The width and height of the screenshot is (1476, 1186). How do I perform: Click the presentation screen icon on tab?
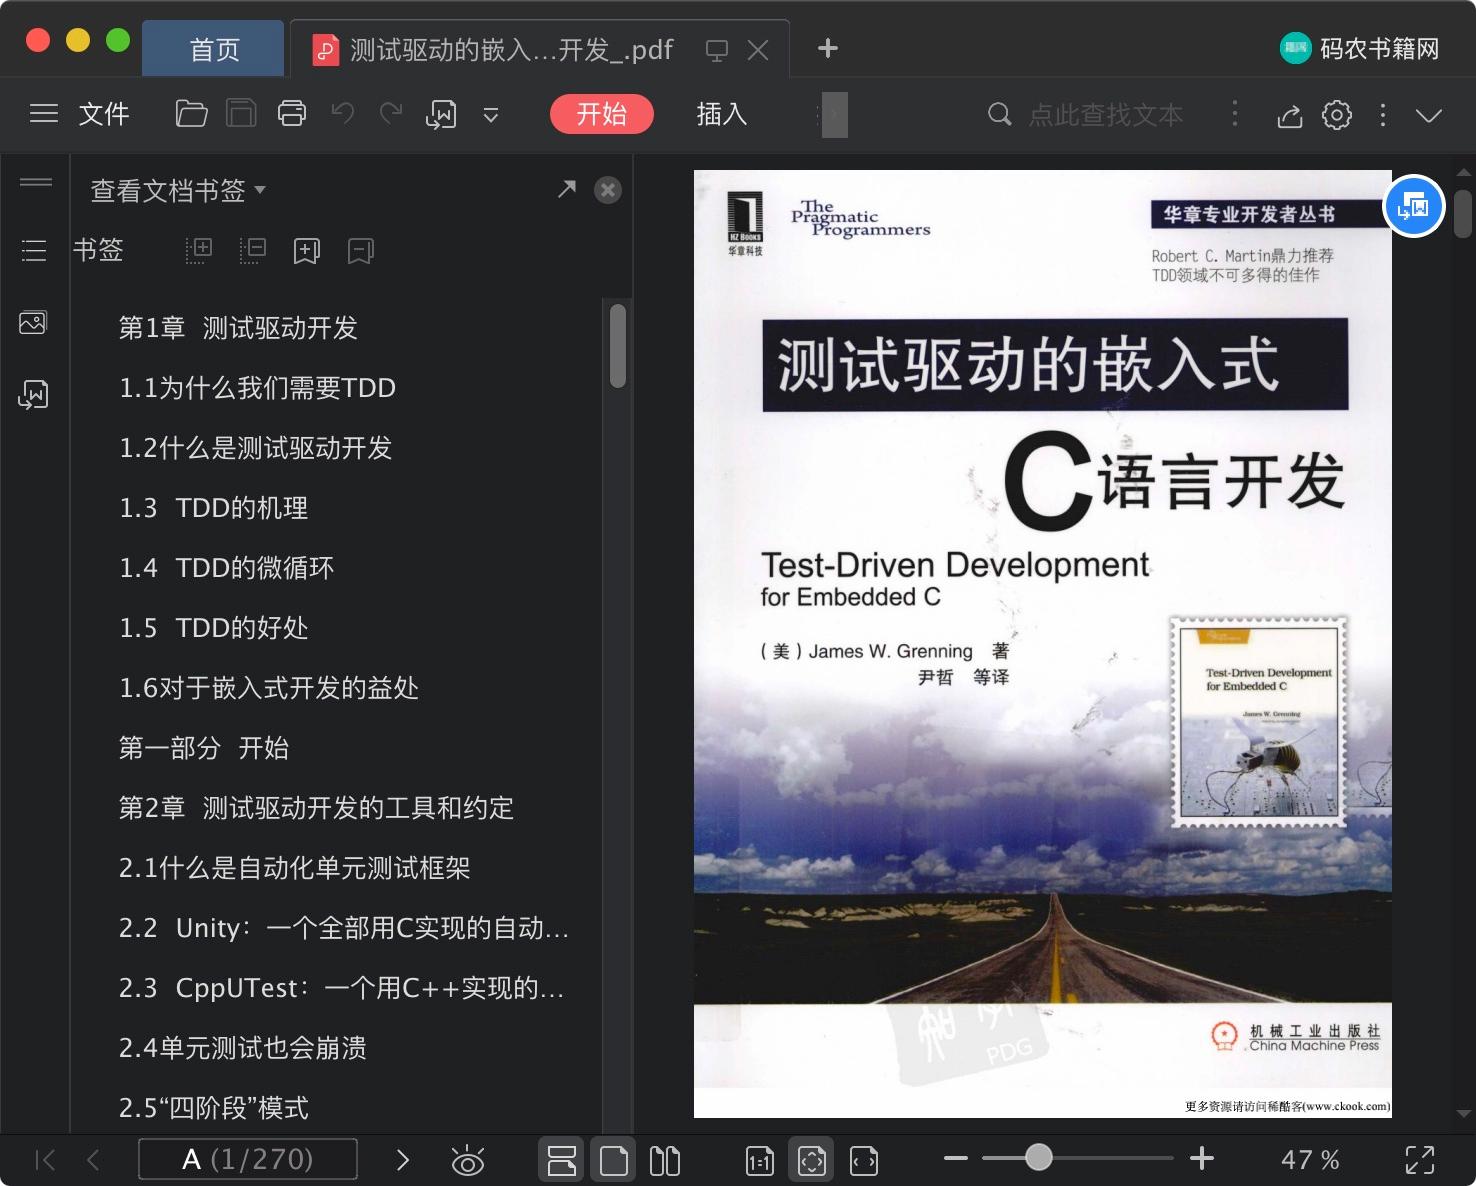(717, 50)
